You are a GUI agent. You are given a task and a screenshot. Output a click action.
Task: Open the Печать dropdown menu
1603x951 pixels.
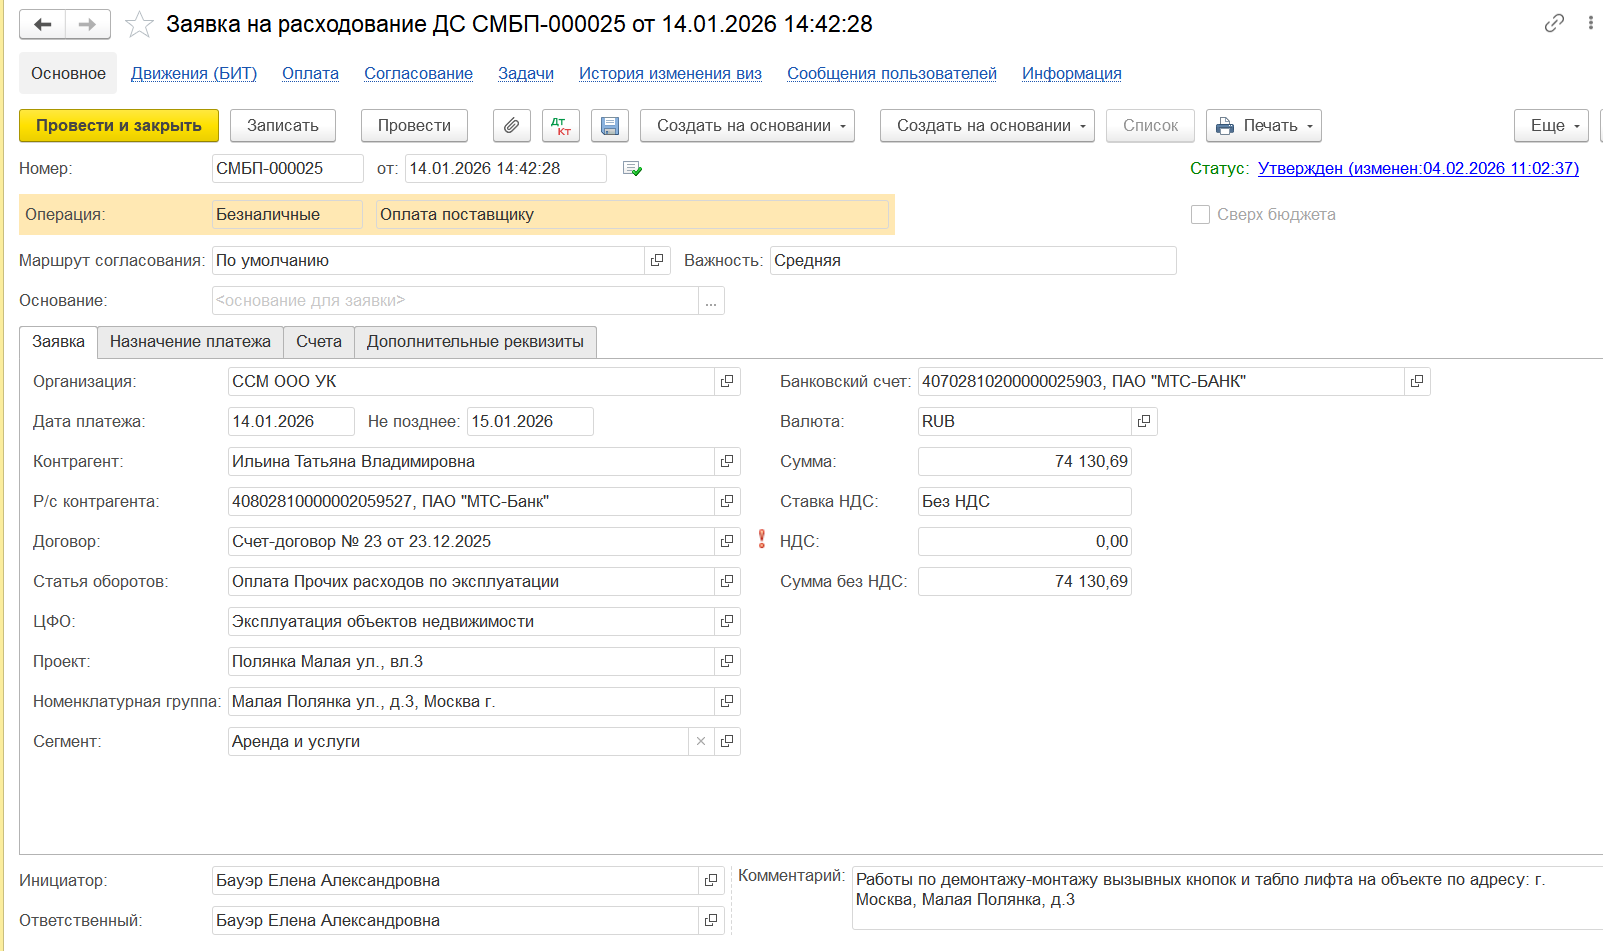pos(1264,126)
